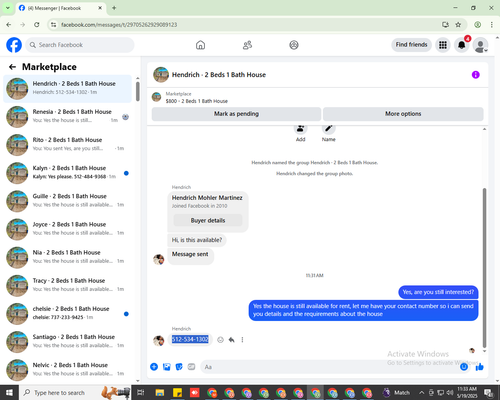Open emoji picker in message field

pos(464,367)
